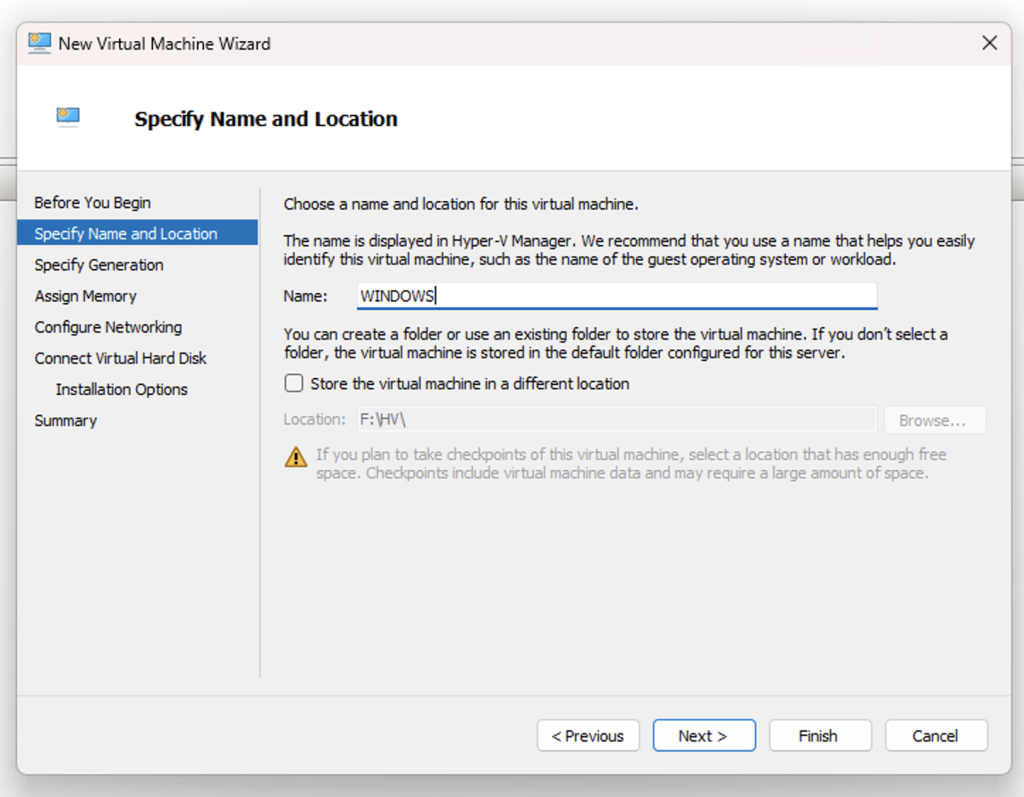Viewport: 1024px width, 797px height.
Task: Click in the Name text field
Action: click(616, 296)
